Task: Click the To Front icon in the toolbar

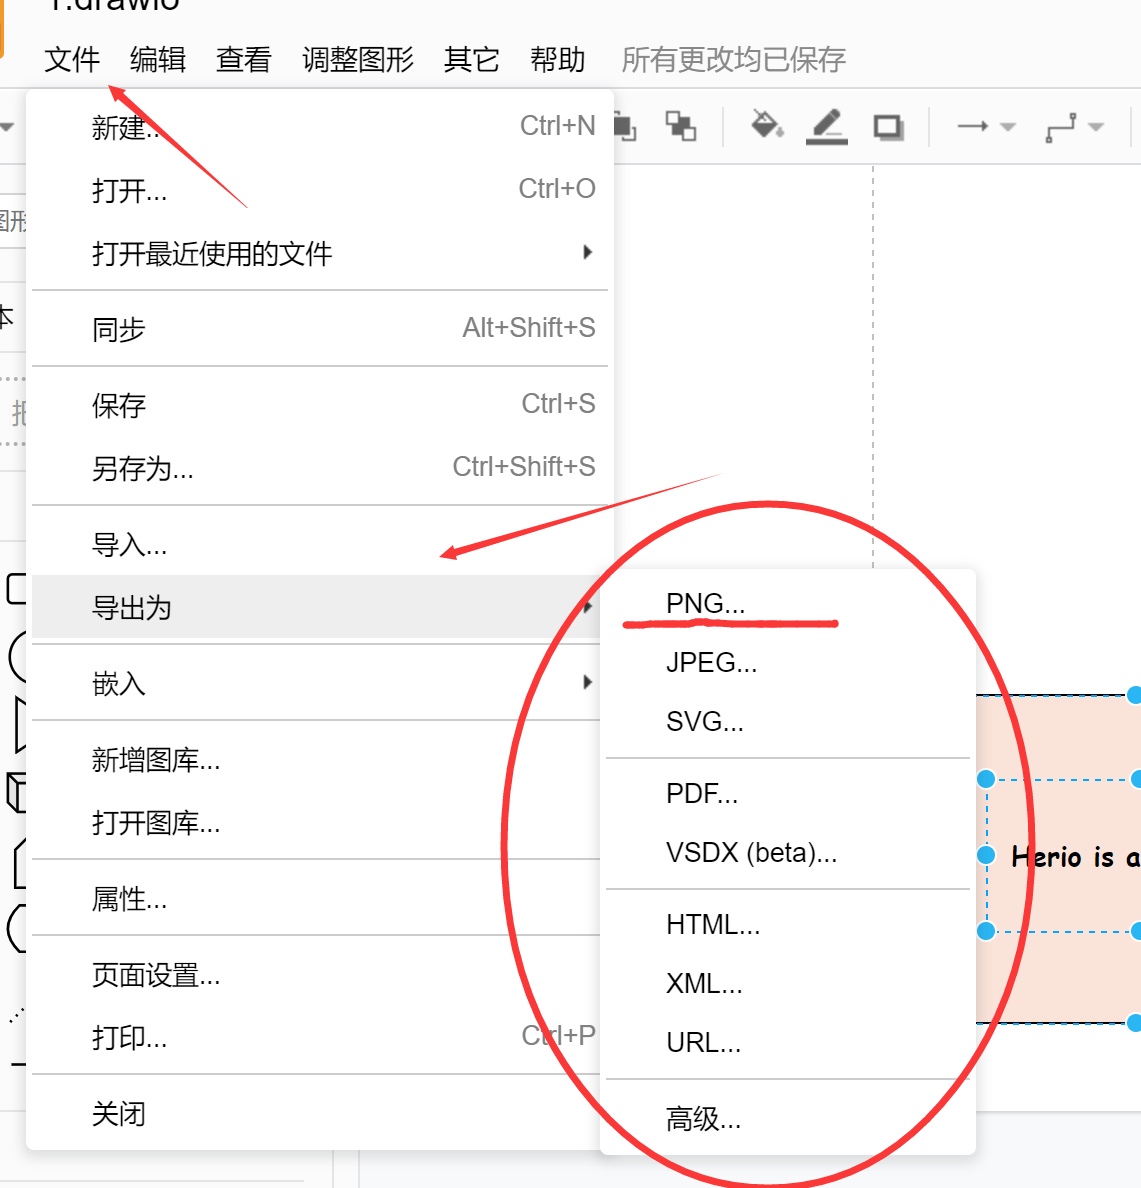Action: (x=624, y=127)
